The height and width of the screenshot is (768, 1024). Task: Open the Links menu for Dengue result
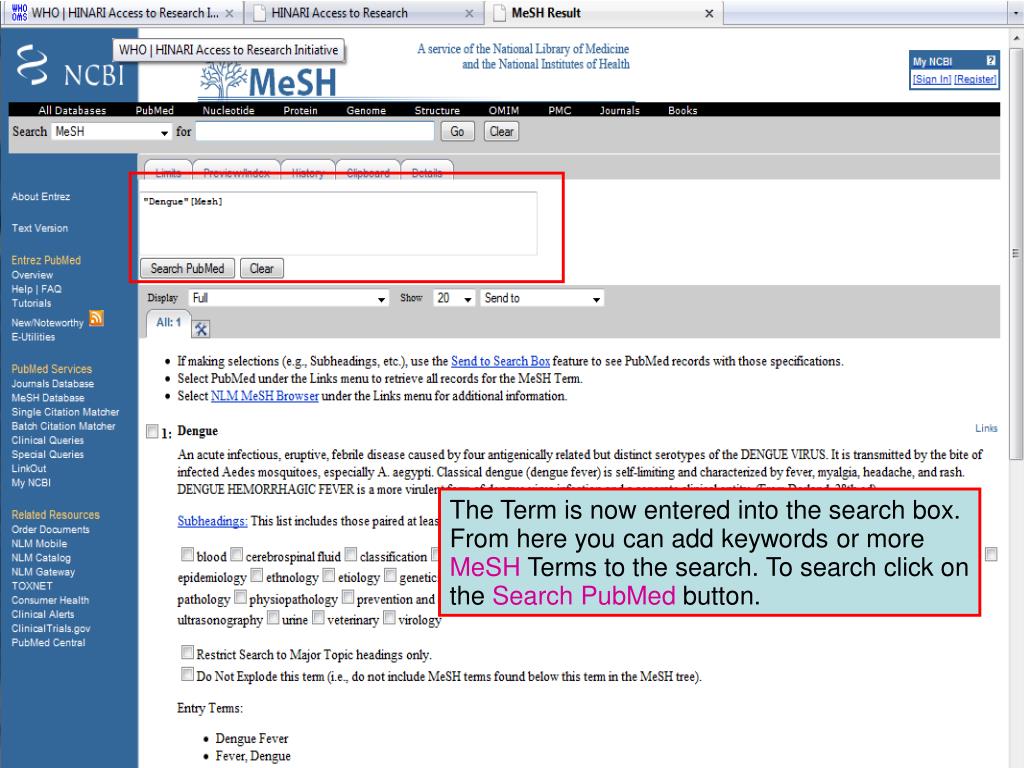[x=986, y=428]
